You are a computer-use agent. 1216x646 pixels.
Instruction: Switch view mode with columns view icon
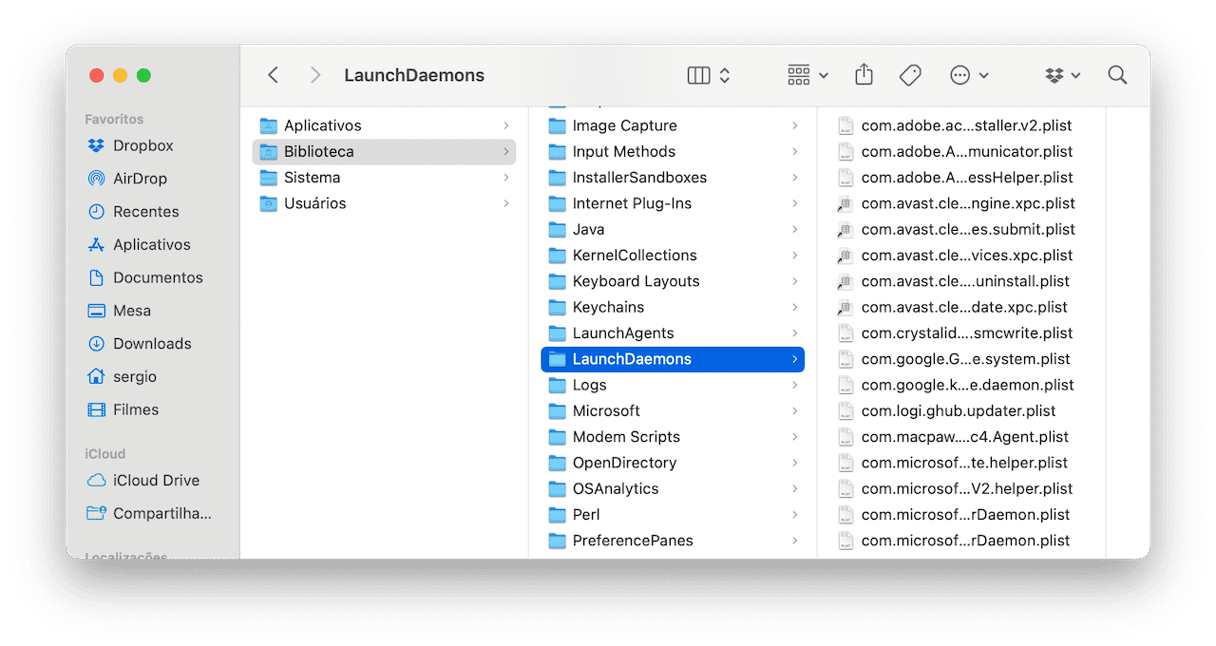(x=710, y=75)
